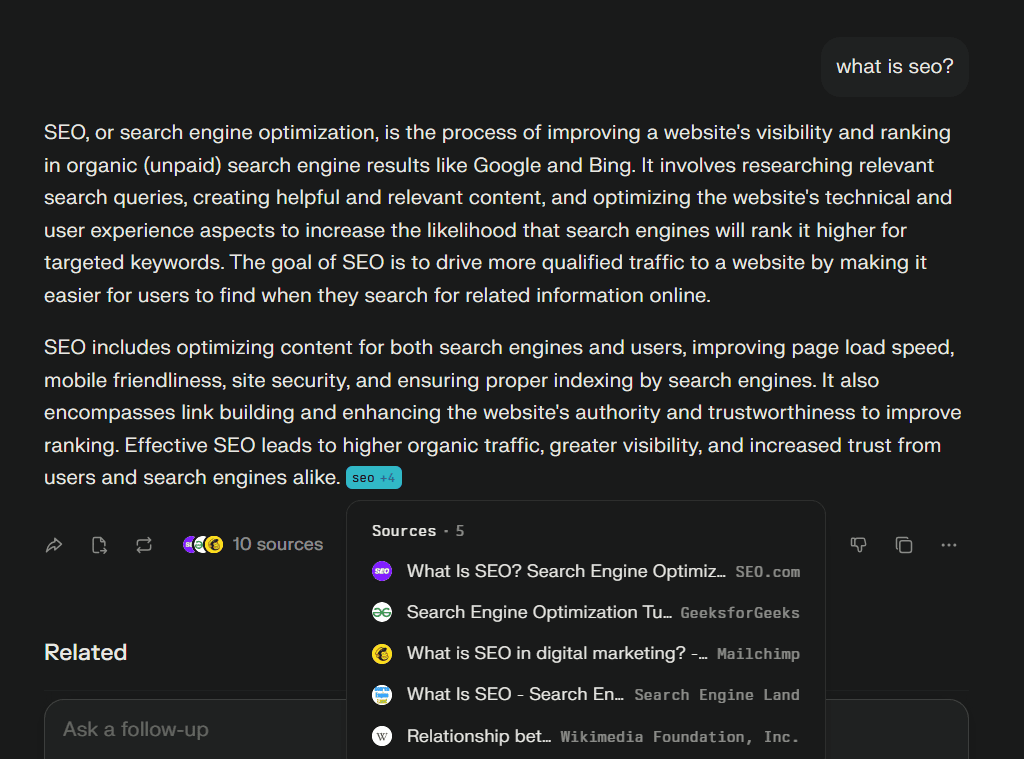Click the stacked source avatars
The image size is (1024, 759).
[x=201, y=544]
